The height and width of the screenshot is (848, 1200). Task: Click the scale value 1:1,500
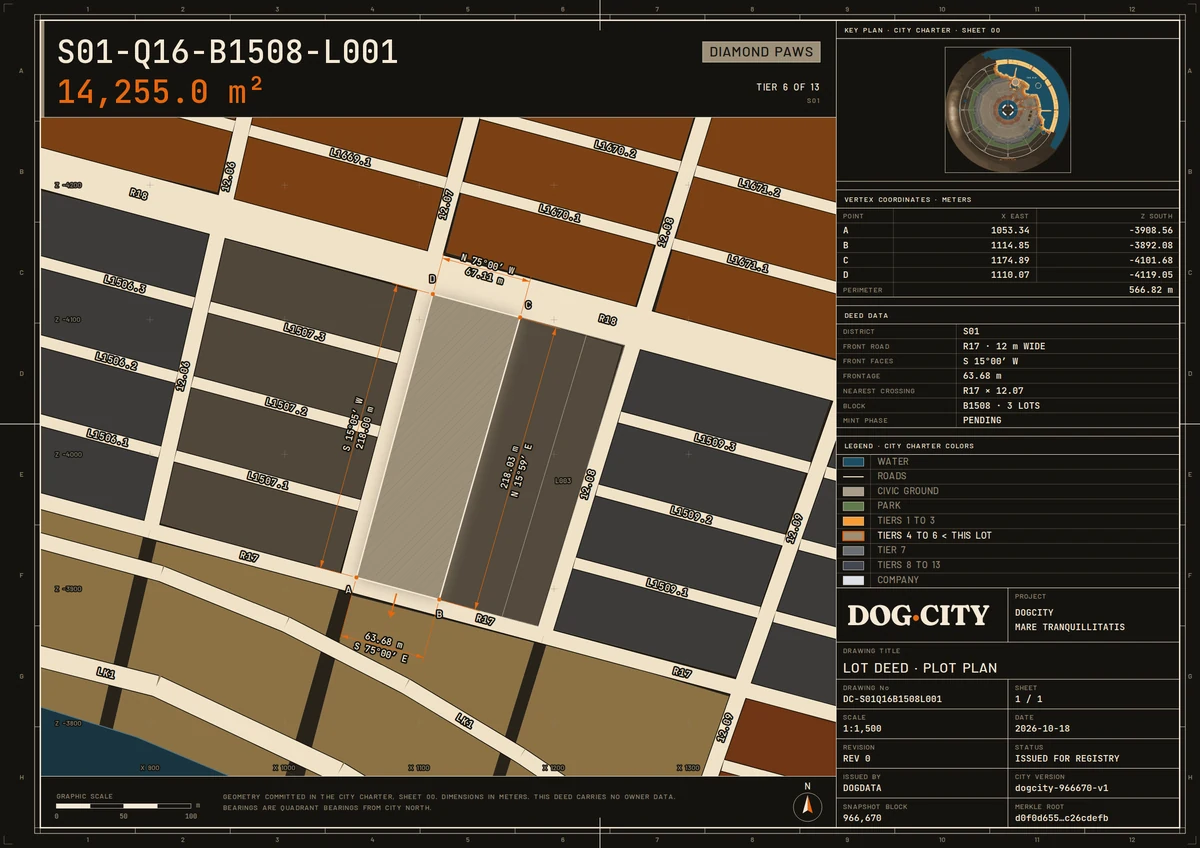click(862, 729)
